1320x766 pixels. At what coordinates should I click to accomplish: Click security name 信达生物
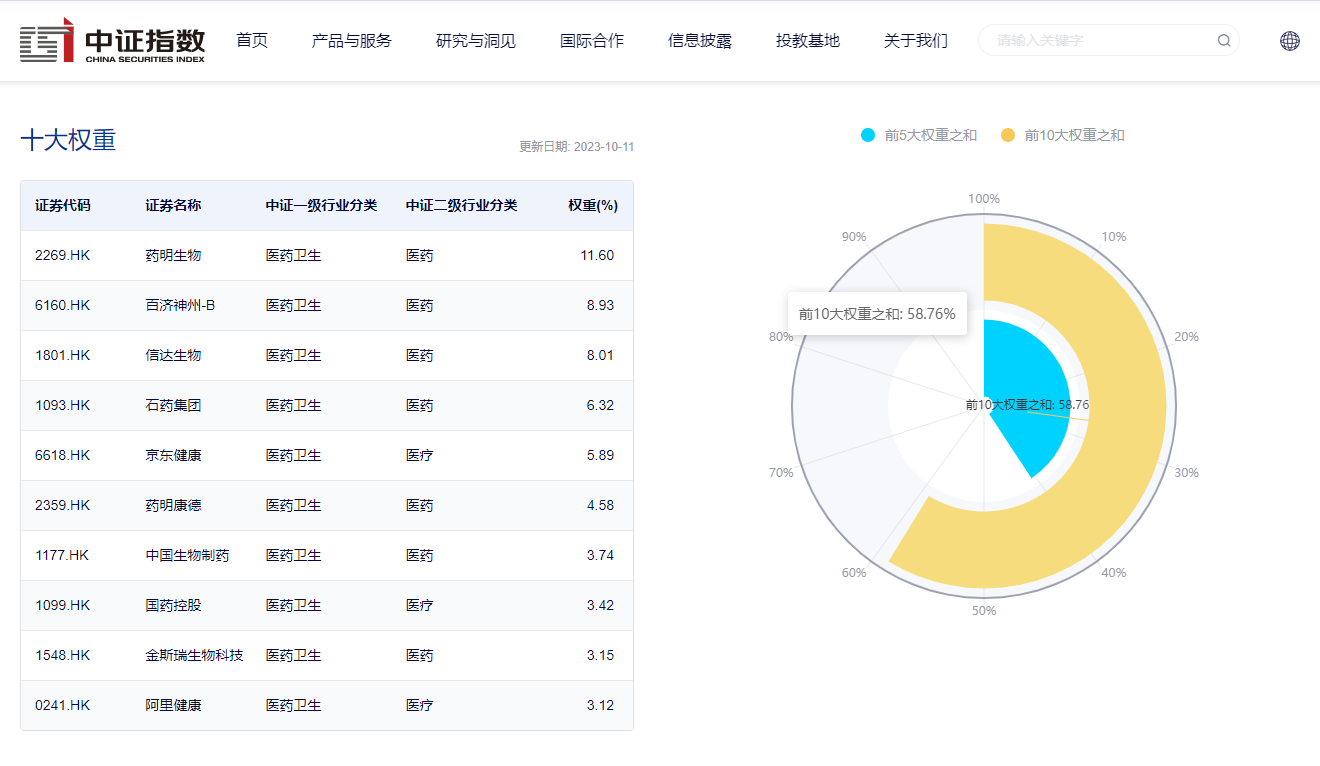[x=173, y=355]
